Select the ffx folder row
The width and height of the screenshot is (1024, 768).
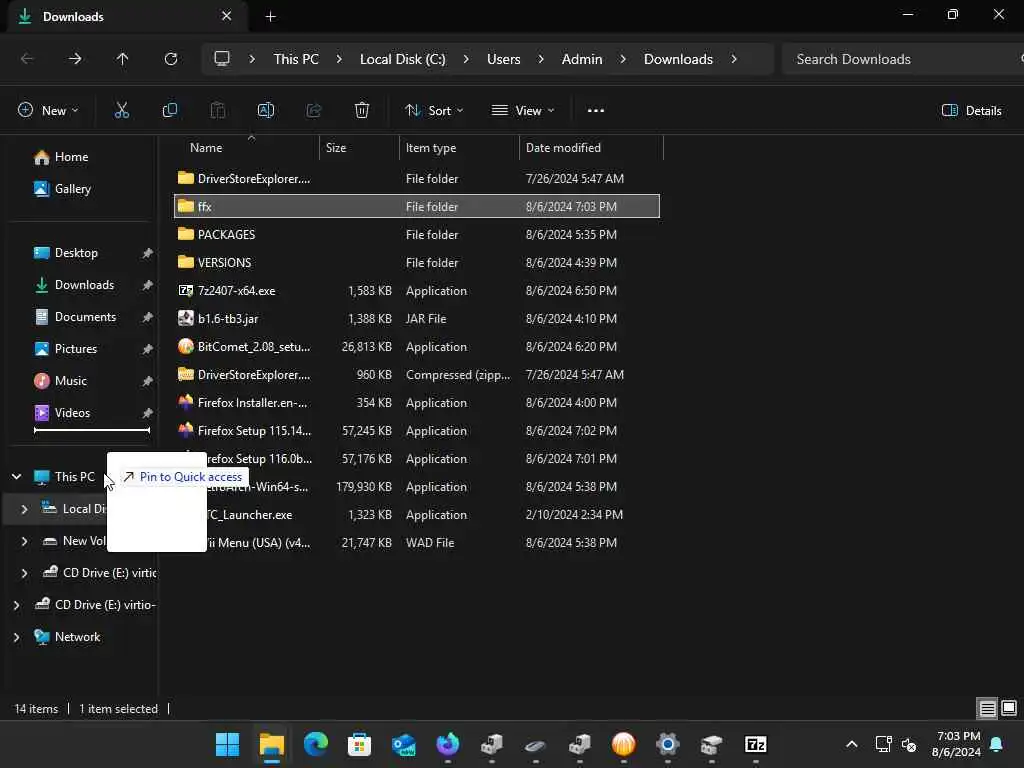pyautogui.click(x=417, y=206)
